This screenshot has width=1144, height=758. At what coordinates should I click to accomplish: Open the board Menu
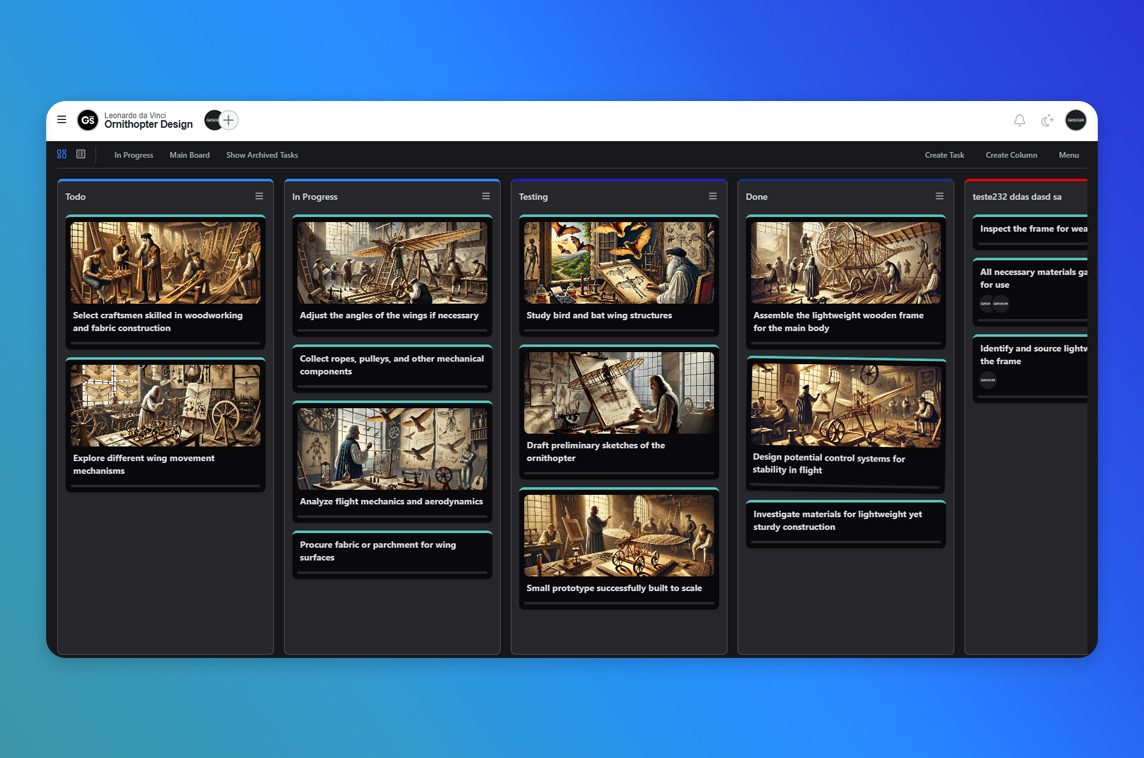1068,156
